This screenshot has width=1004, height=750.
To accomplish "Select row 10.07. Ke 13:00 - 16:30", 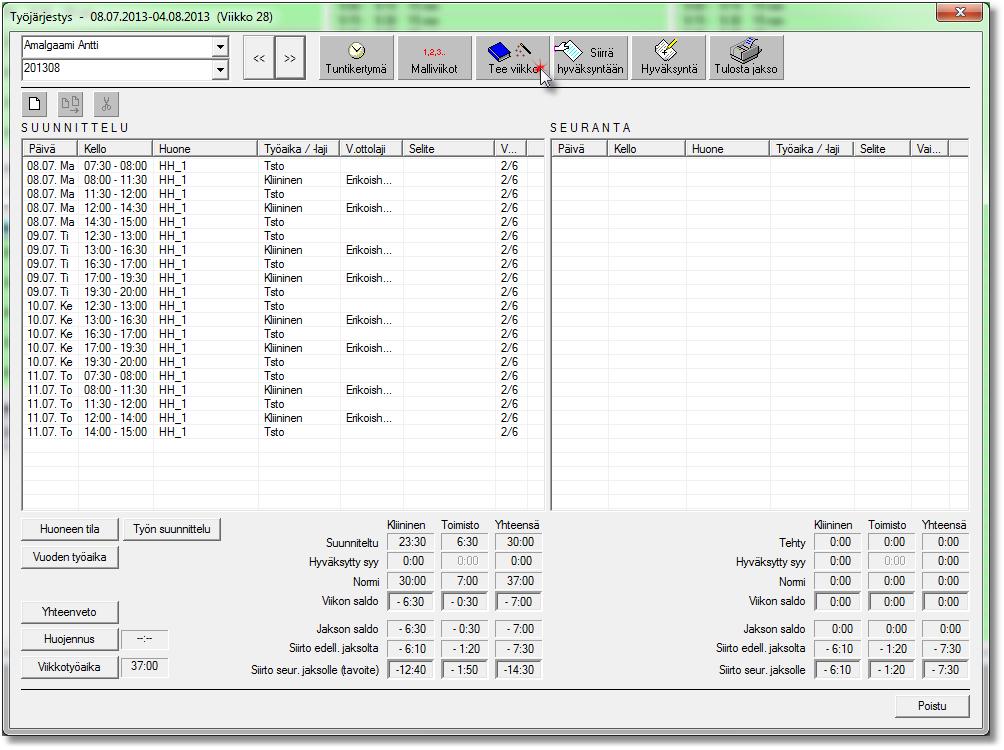I will [283, 320].
